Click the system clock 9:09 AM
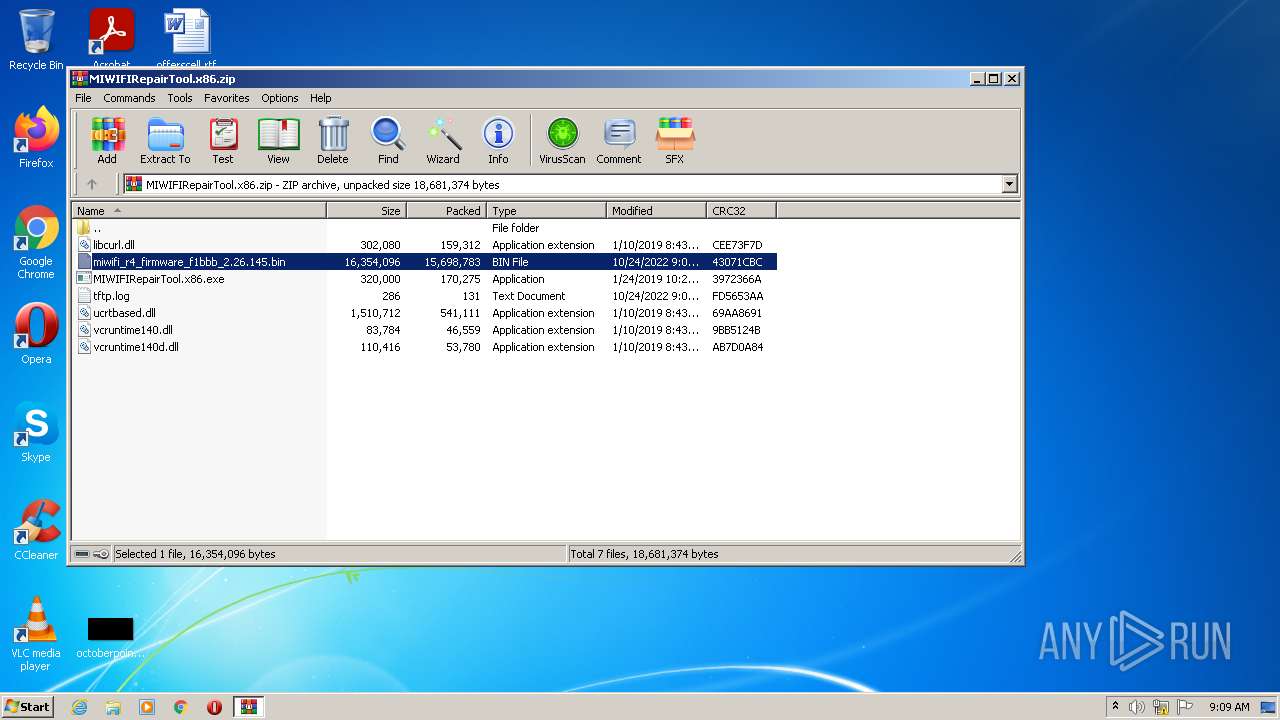1280x720 pixels. [x=1229, y=707]
